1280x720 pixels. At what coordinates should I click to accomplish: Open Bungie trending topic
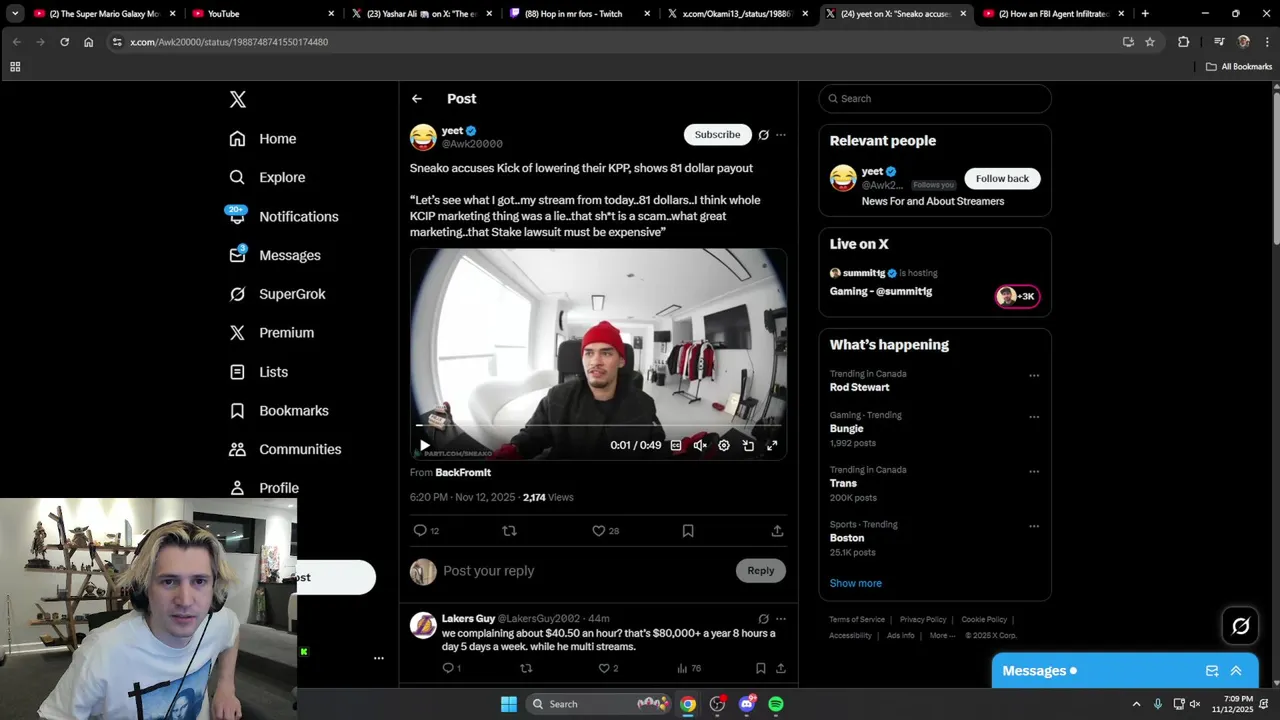tap(846, 429)
